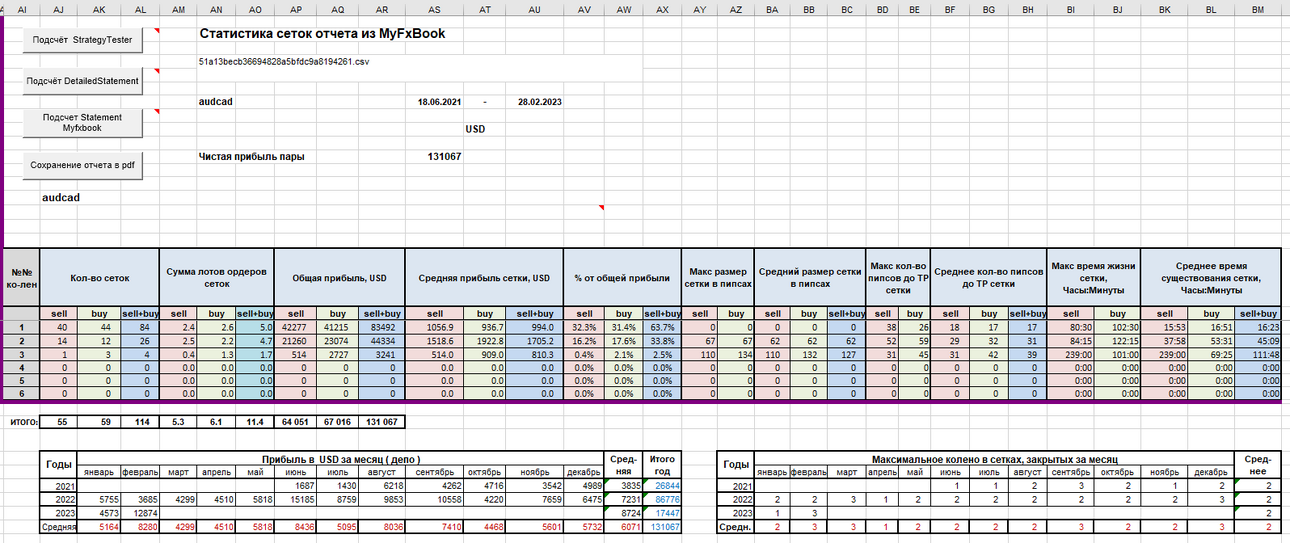Select the max lifetime cell 102:30

[1117, 327]
